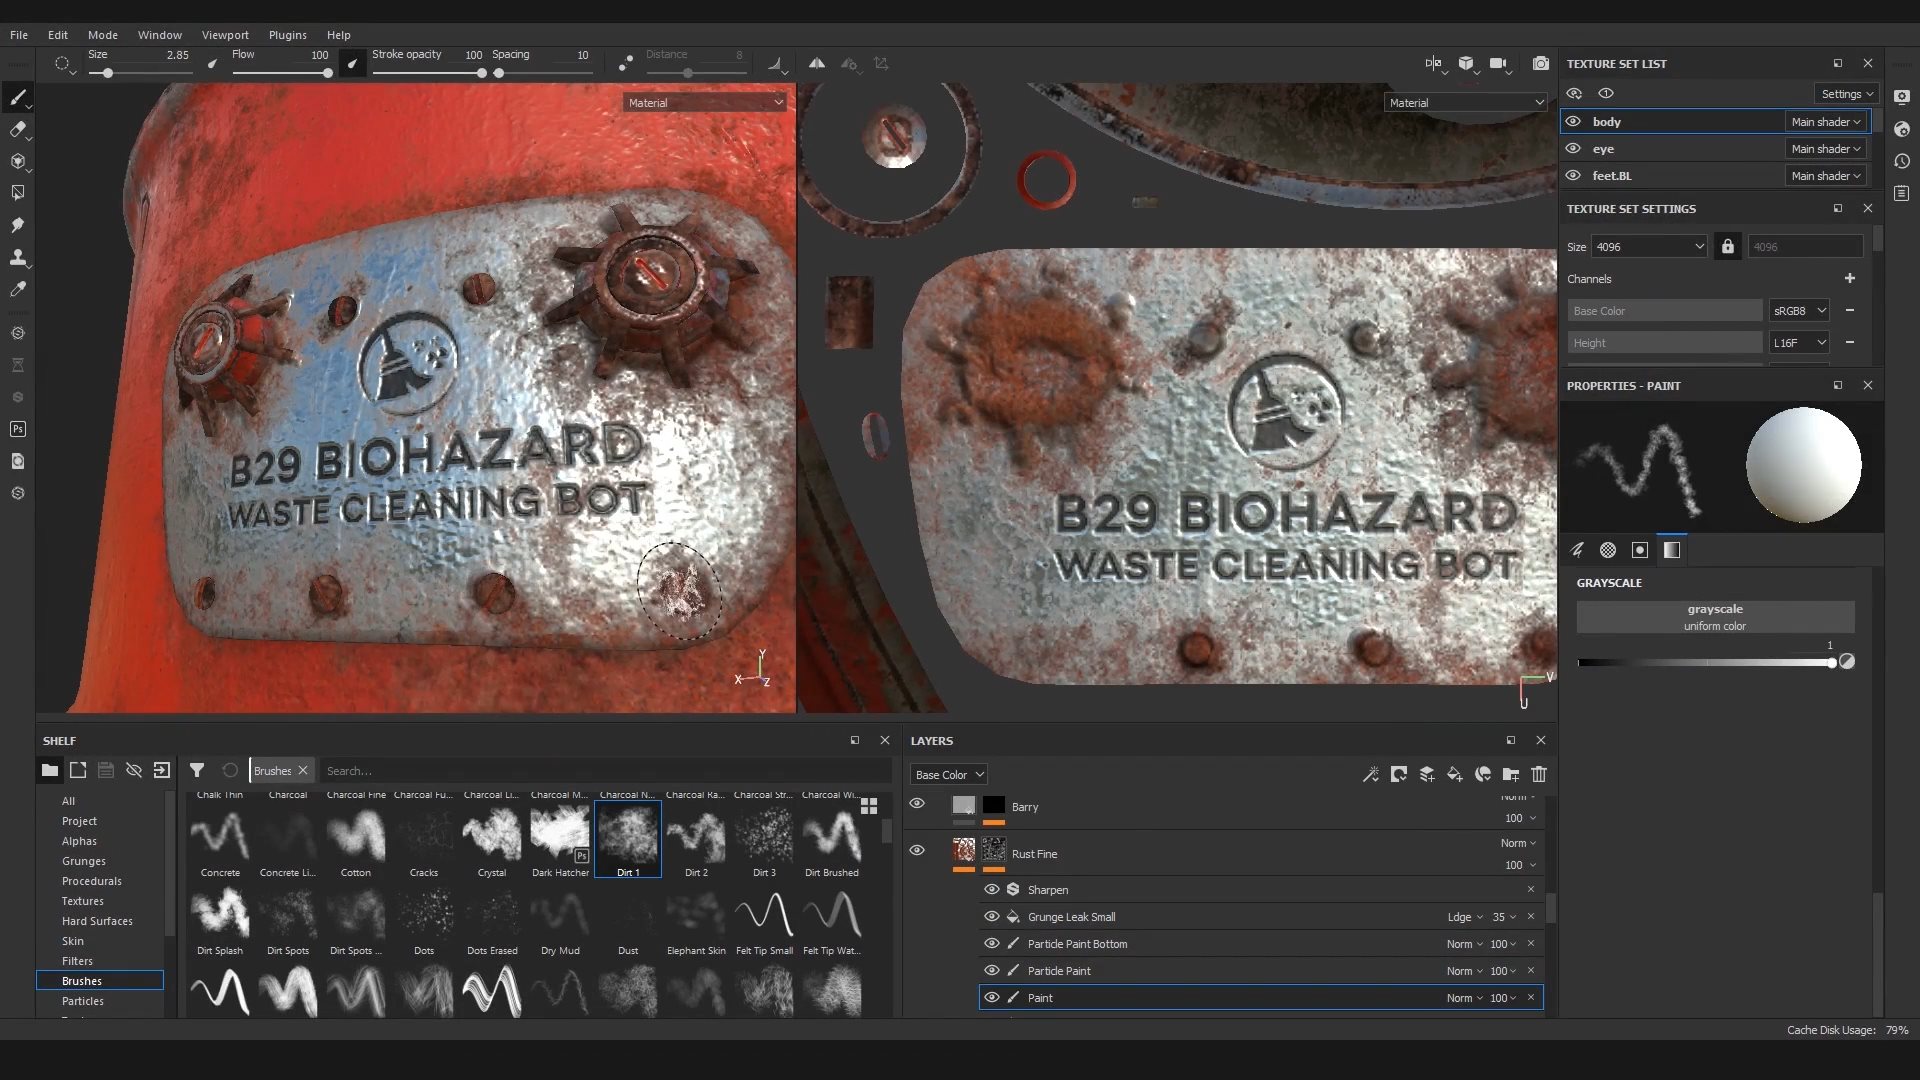The height and width of the screenshot is (1080, 1920).
Task: Select the Eraser tool in left toolbar
Action: [17, 129]
